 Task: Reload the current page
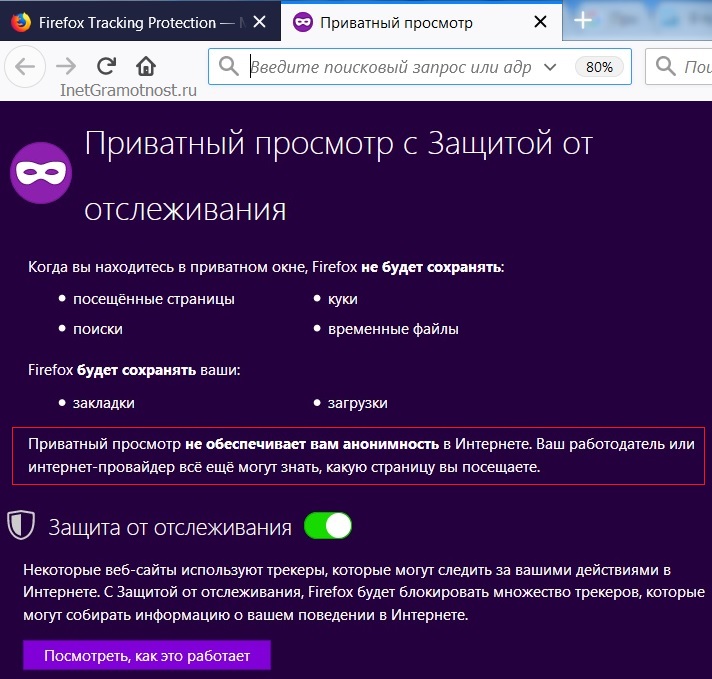[x=107, y=66]
